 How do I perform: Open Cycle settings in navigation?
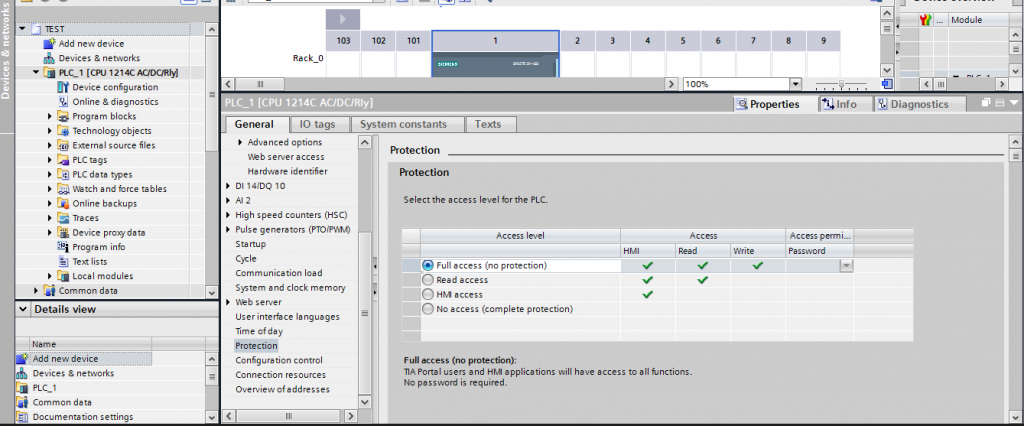(246, 259)
